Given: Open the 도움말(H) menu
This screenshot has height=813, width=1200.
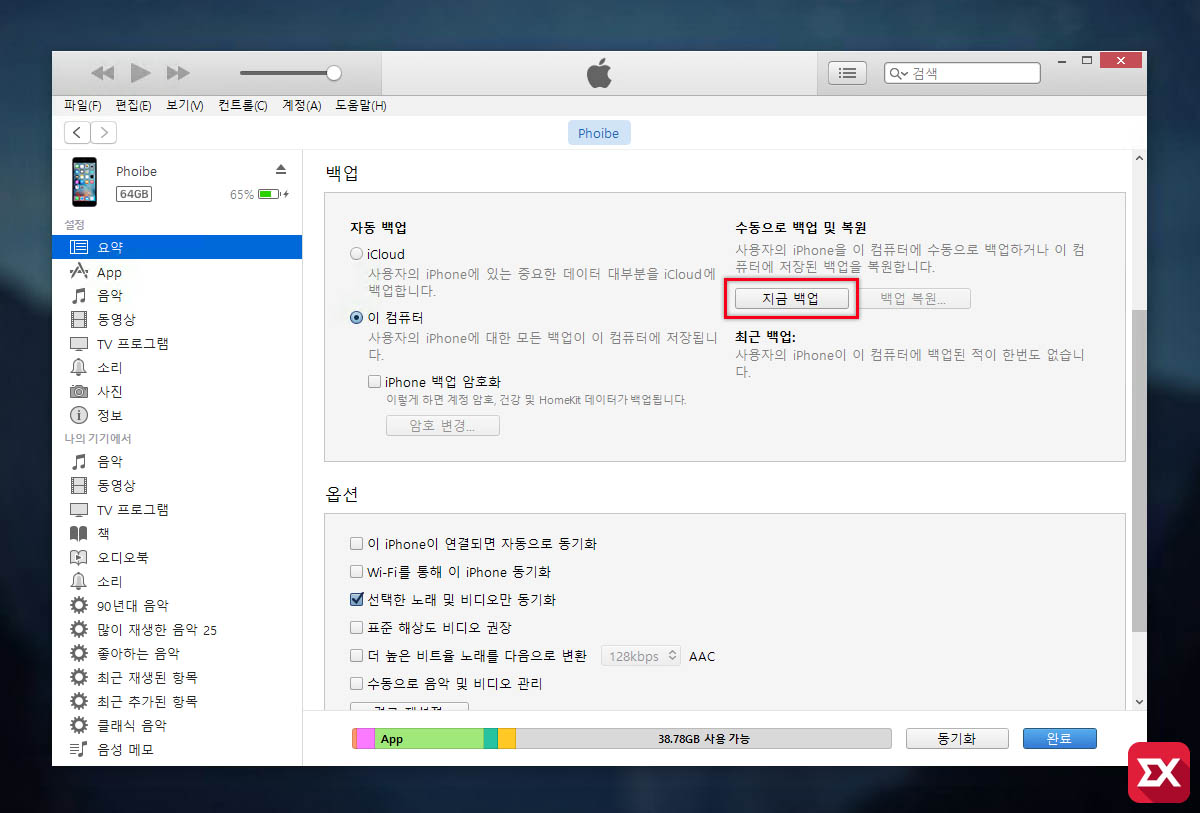Looking at the screenshot, I should pos(360,105).
